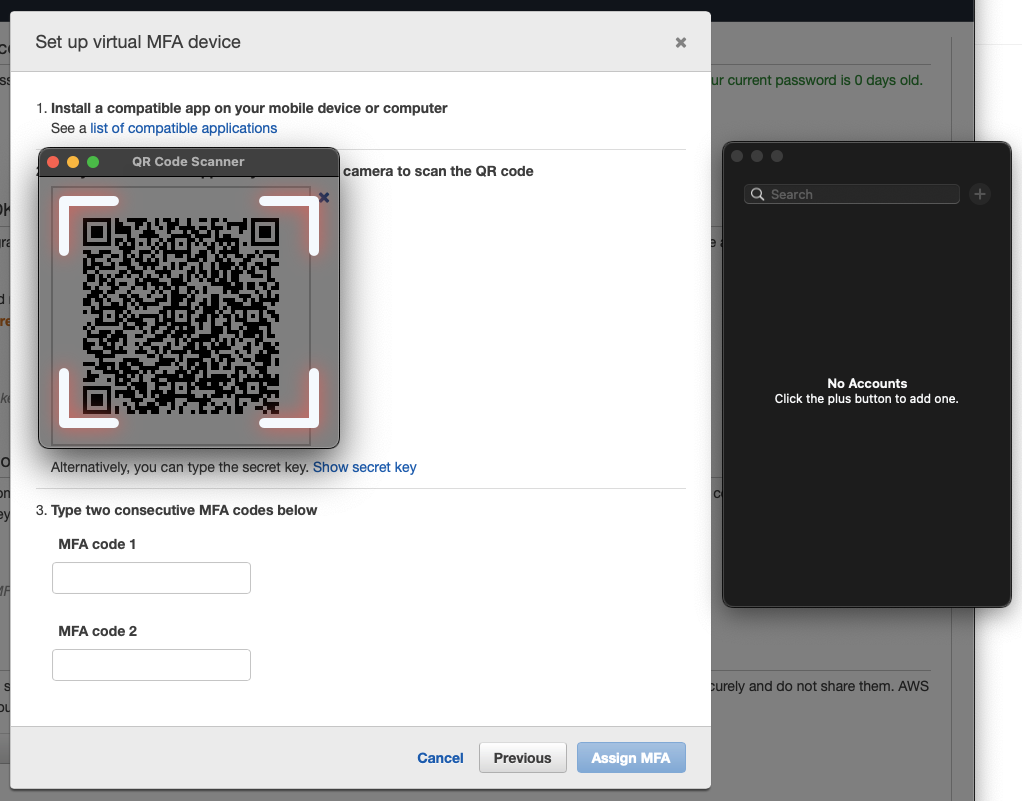This screenshot has height=801, width=1022.
Task: Open the list of compatible applications link
Action: (x=183, y=128)
